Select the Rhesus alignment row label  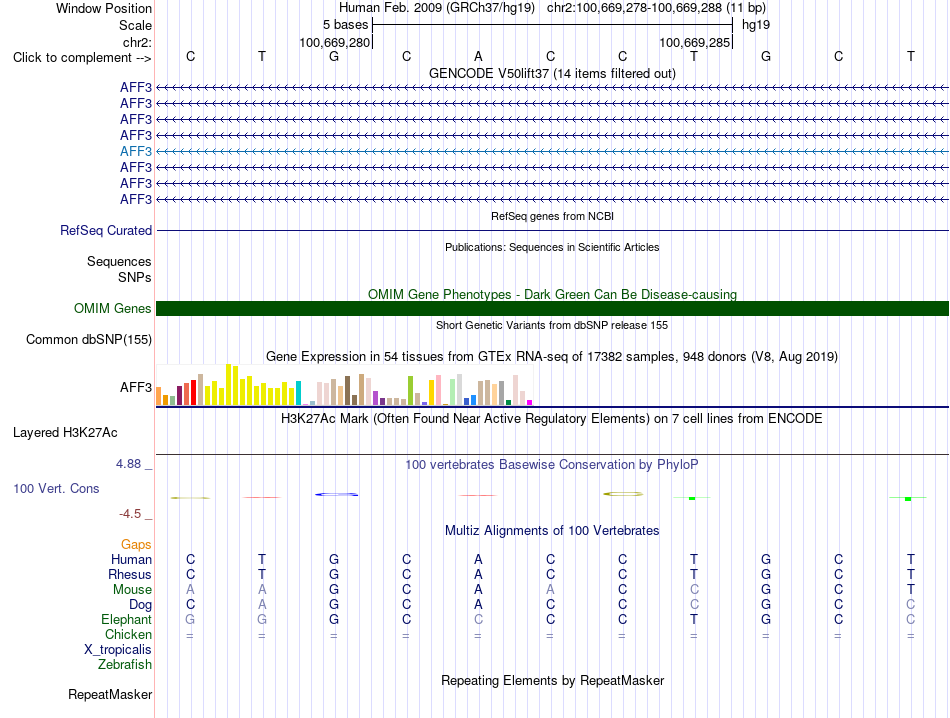tap(130, 574)
